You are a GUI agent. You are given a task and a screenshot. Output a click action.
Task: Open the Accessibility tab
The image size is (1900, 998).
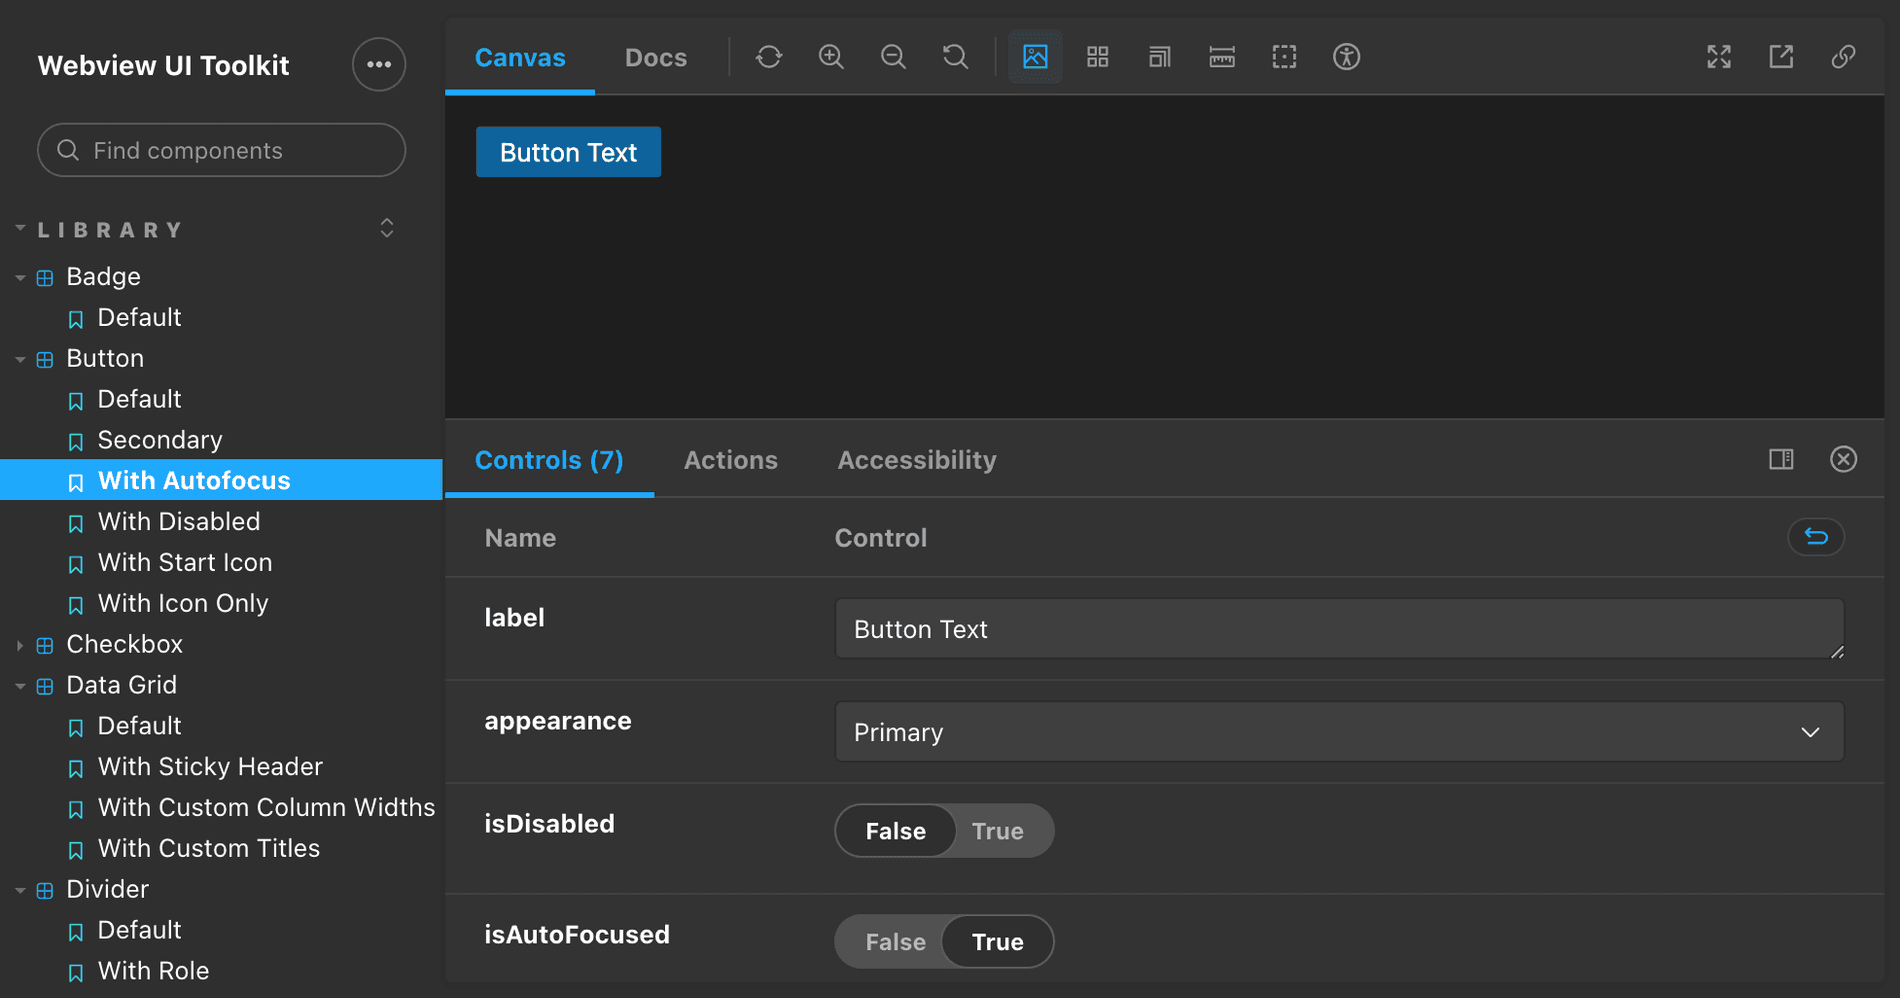point(917,460)
